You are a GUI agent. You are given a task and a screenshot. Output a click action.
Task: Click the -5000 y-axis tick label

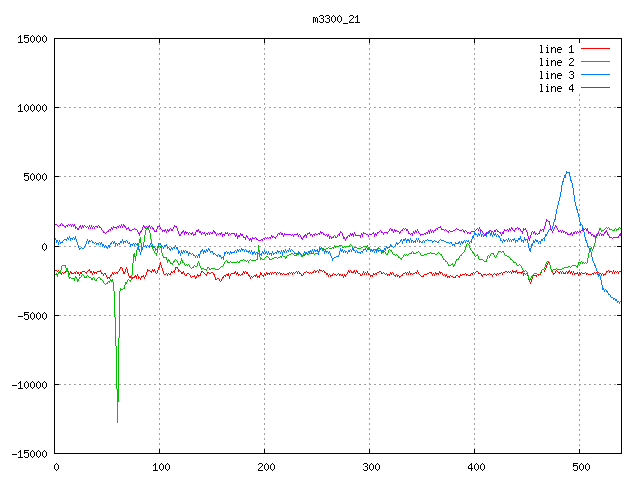coord(32,315)
